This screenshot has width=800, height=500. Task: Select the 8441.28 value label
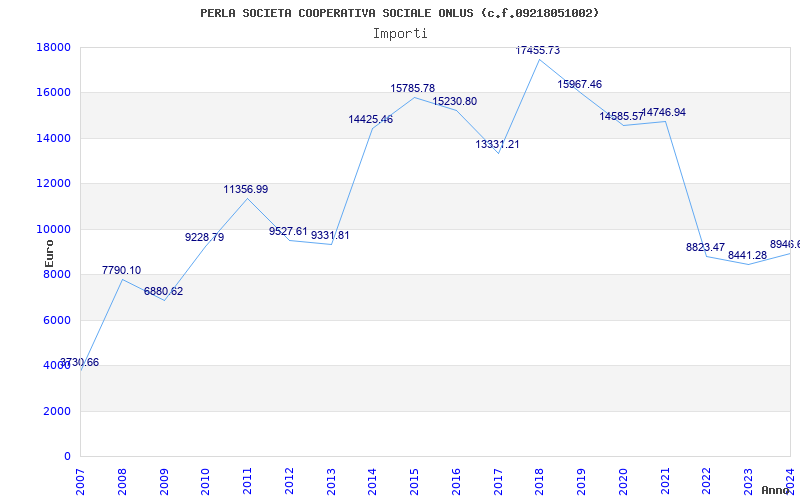(x=747, y=255)
